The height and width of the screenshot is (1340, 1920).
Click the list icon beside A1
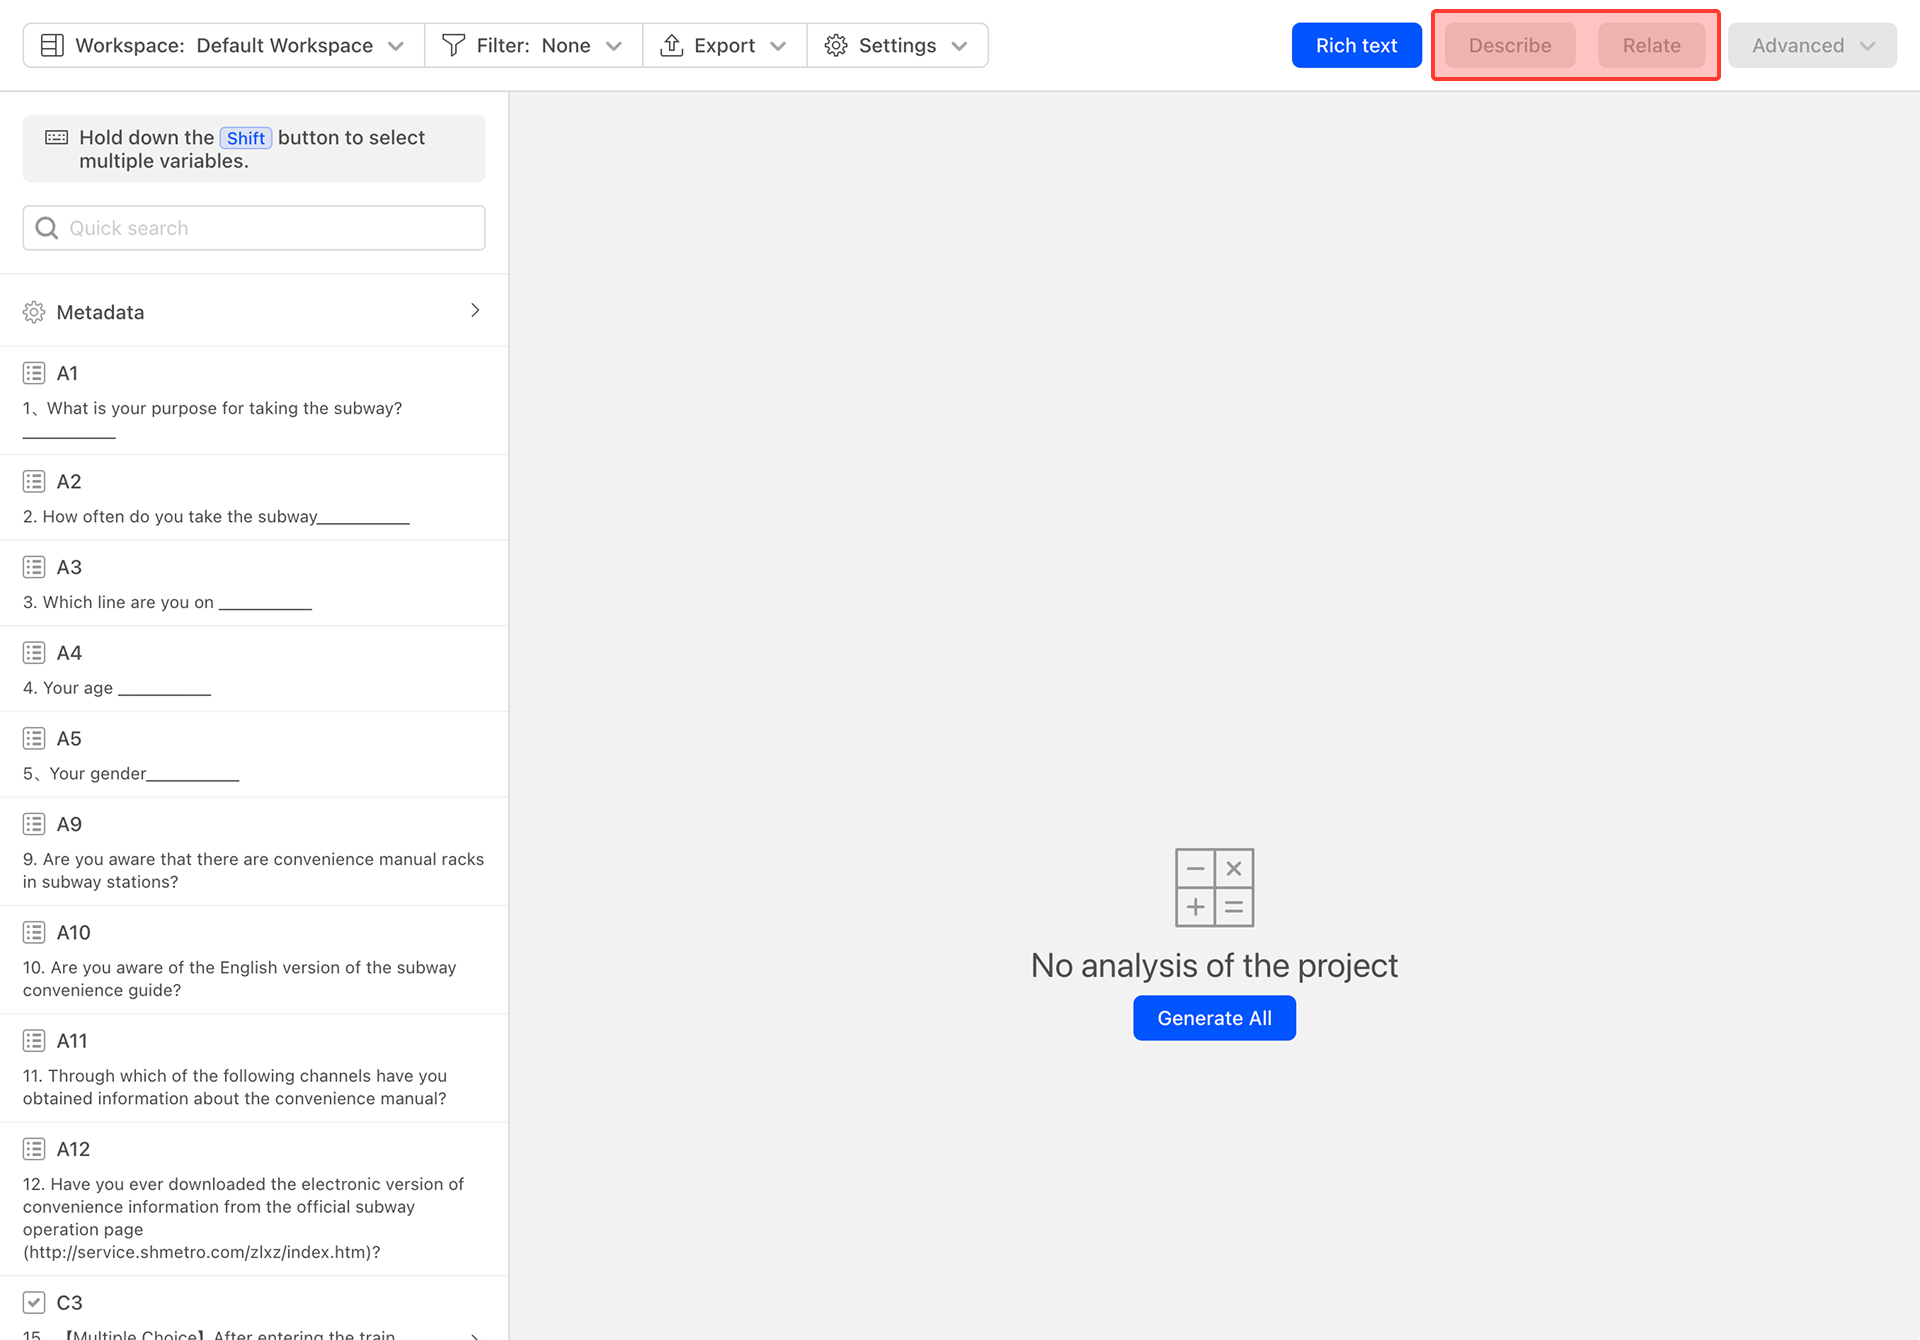34,373
